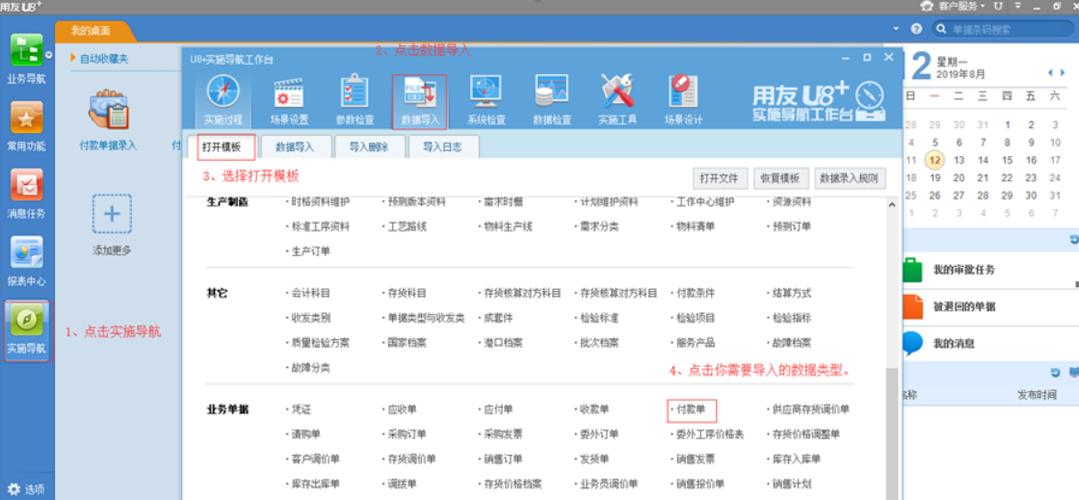Open 我的消息 chat bubble icon
The width and height of the screenshot is (1079, 500).
(912, 343)
